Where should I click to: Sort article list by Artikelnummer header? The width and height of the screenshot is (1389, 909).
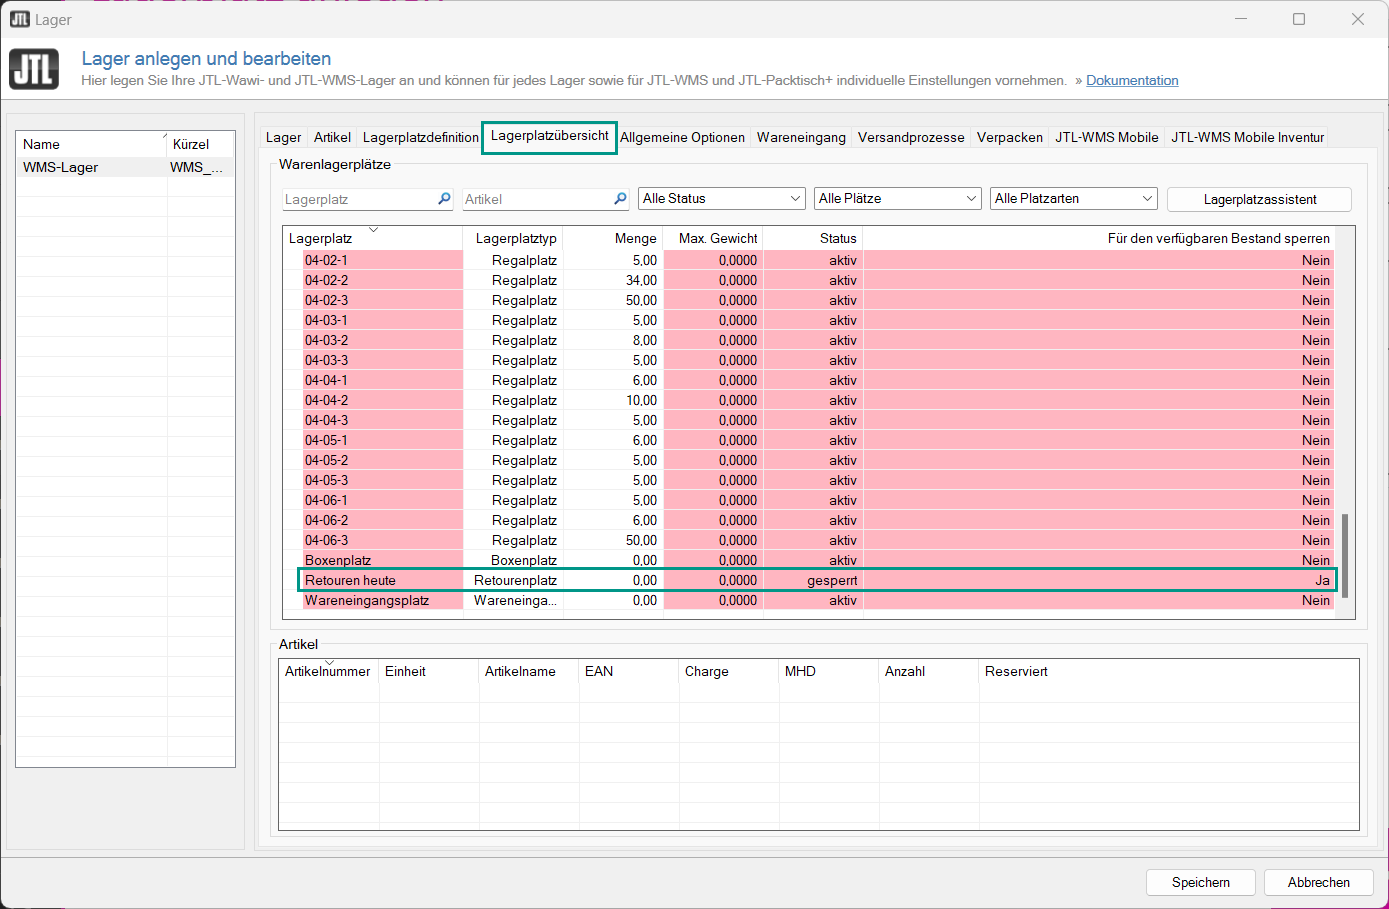coord(328,671)
